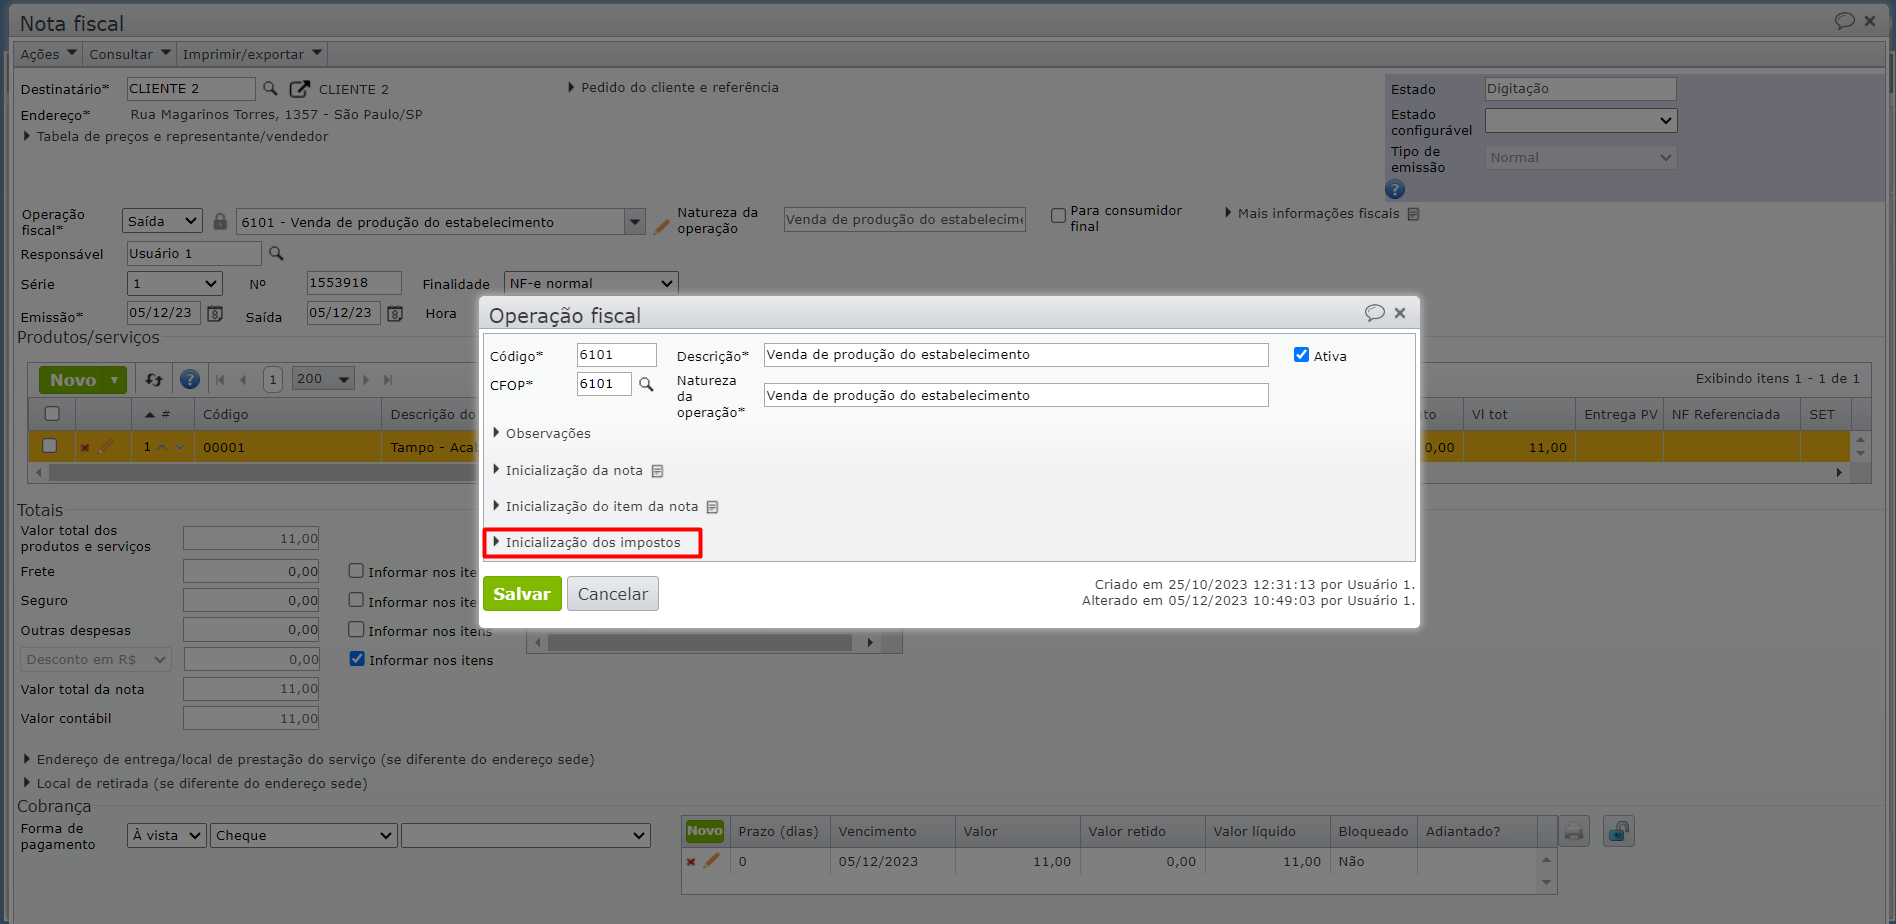Open the Ações menu
The width and height of the screenshot is (1896, 924).
[48, 54]
